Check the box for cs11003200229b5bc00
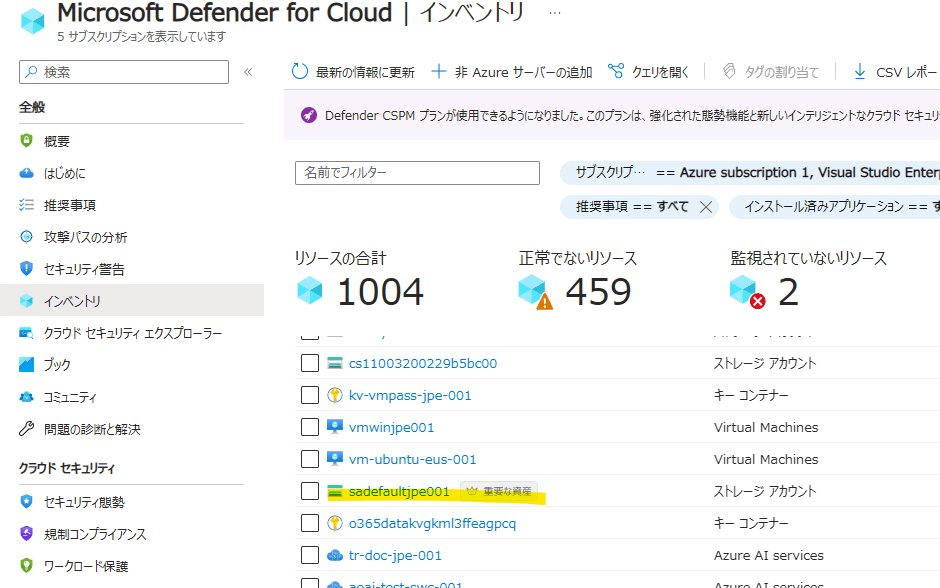Image resolution: width=940 pixels, height=588 pixels. [x=310, y=363]
